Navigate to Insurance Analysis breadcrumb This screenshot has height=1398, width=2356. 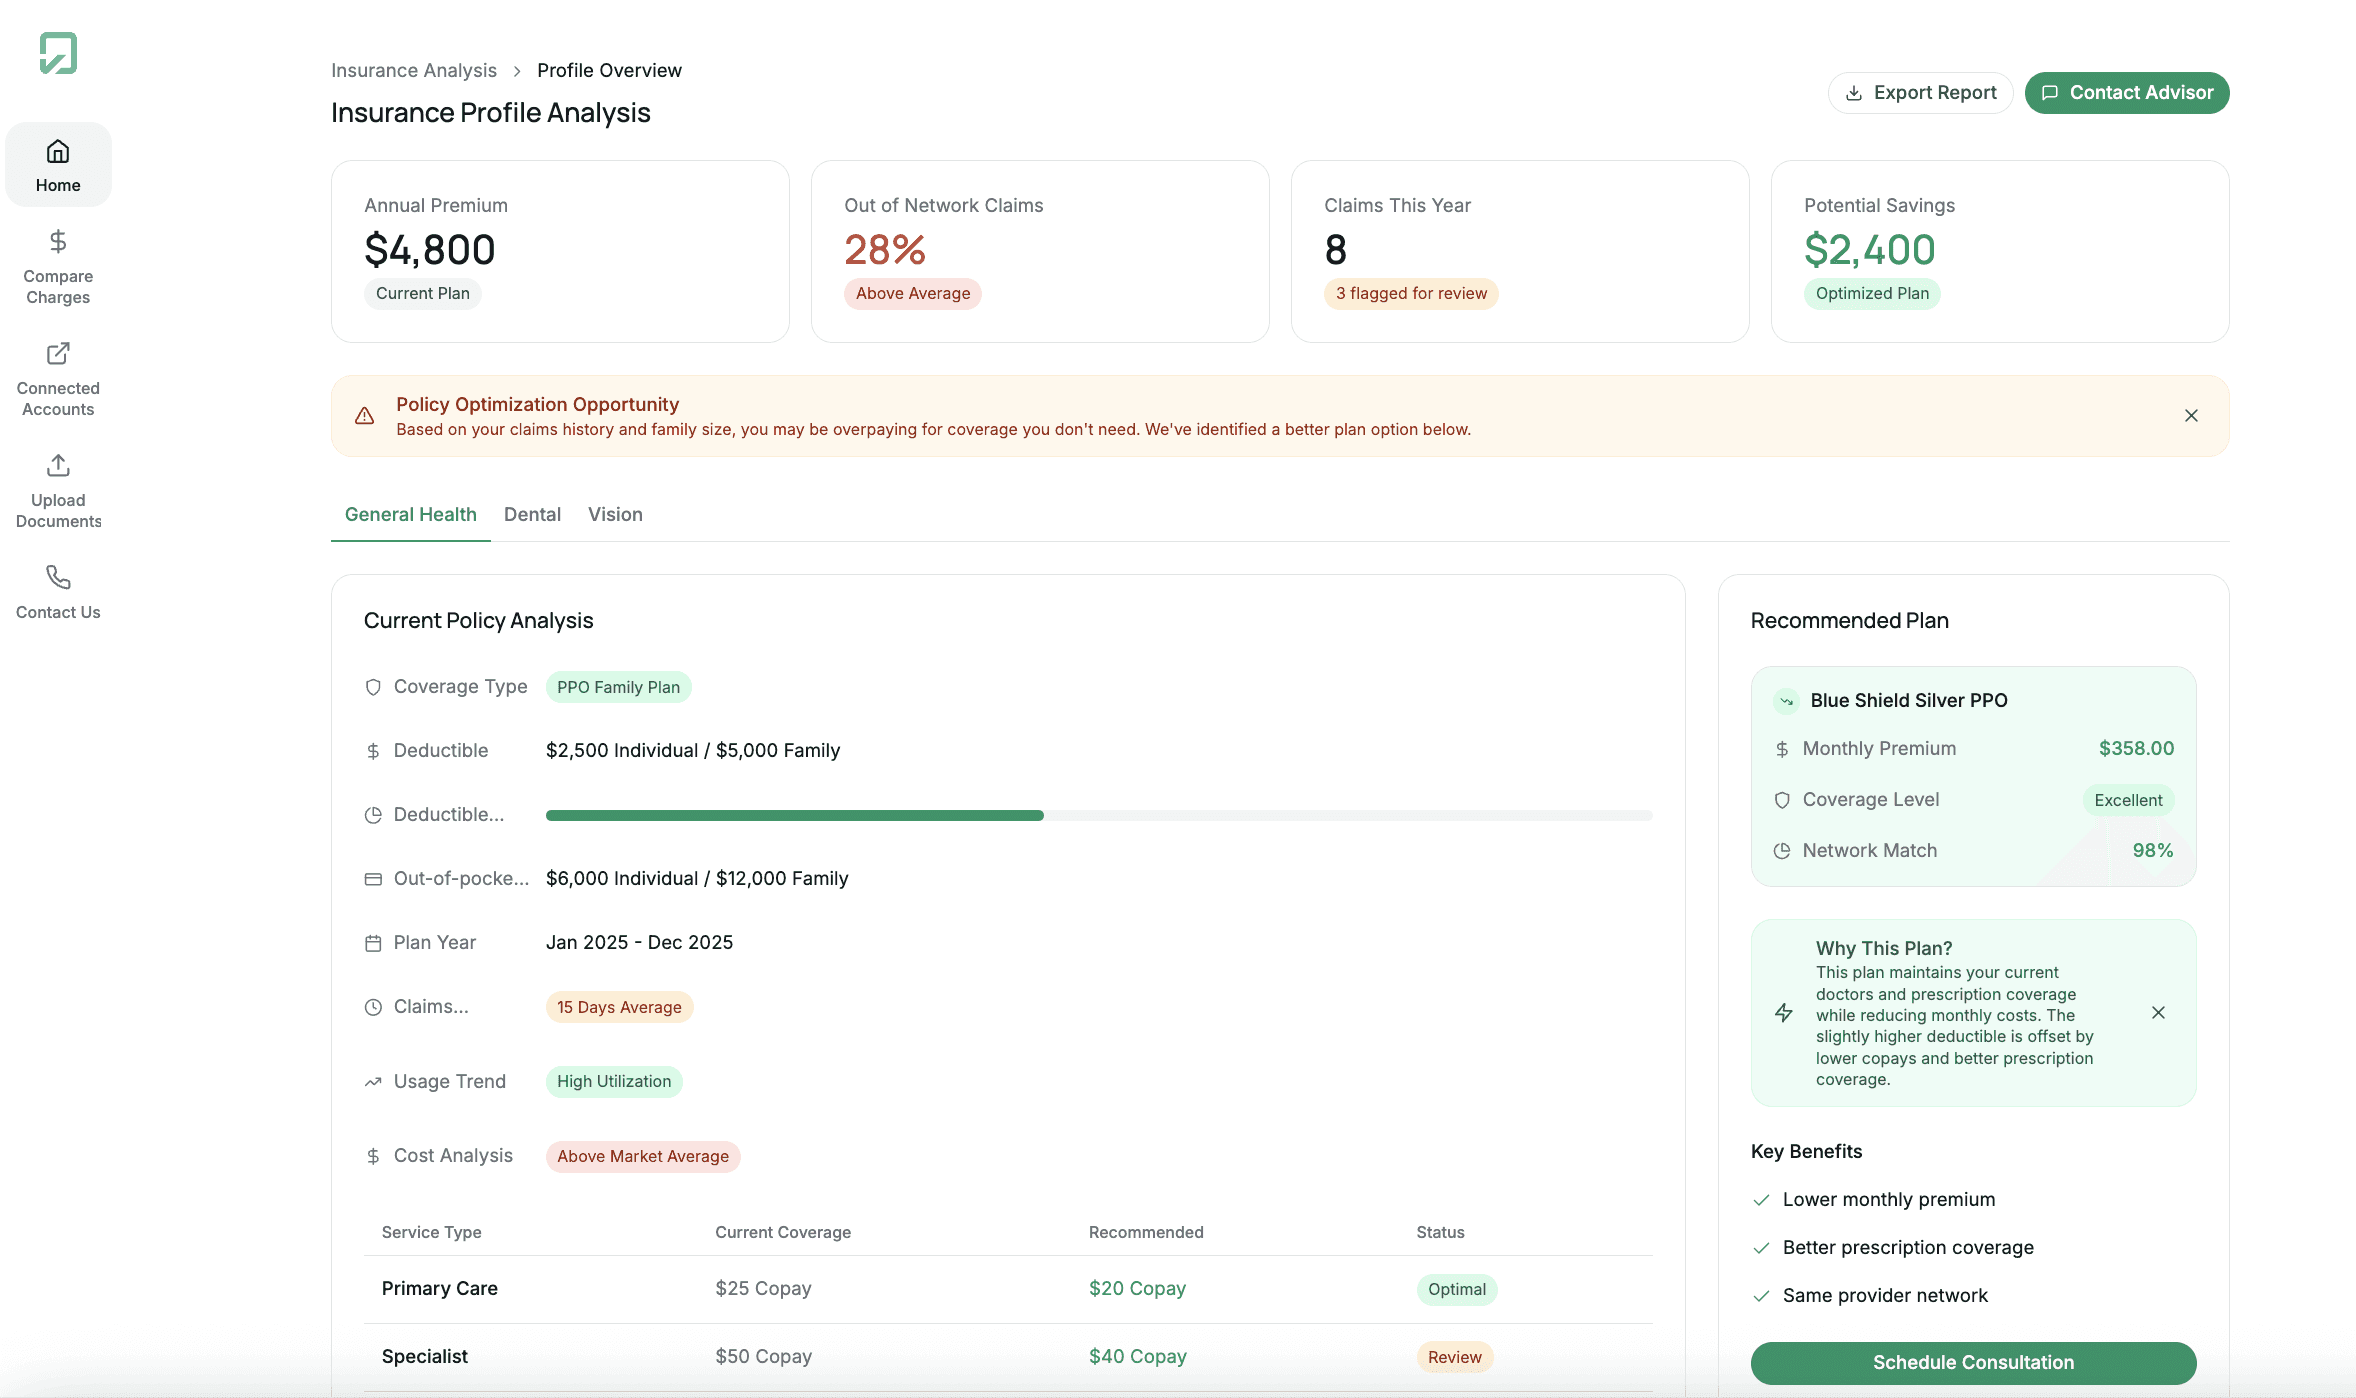point(414,71)
